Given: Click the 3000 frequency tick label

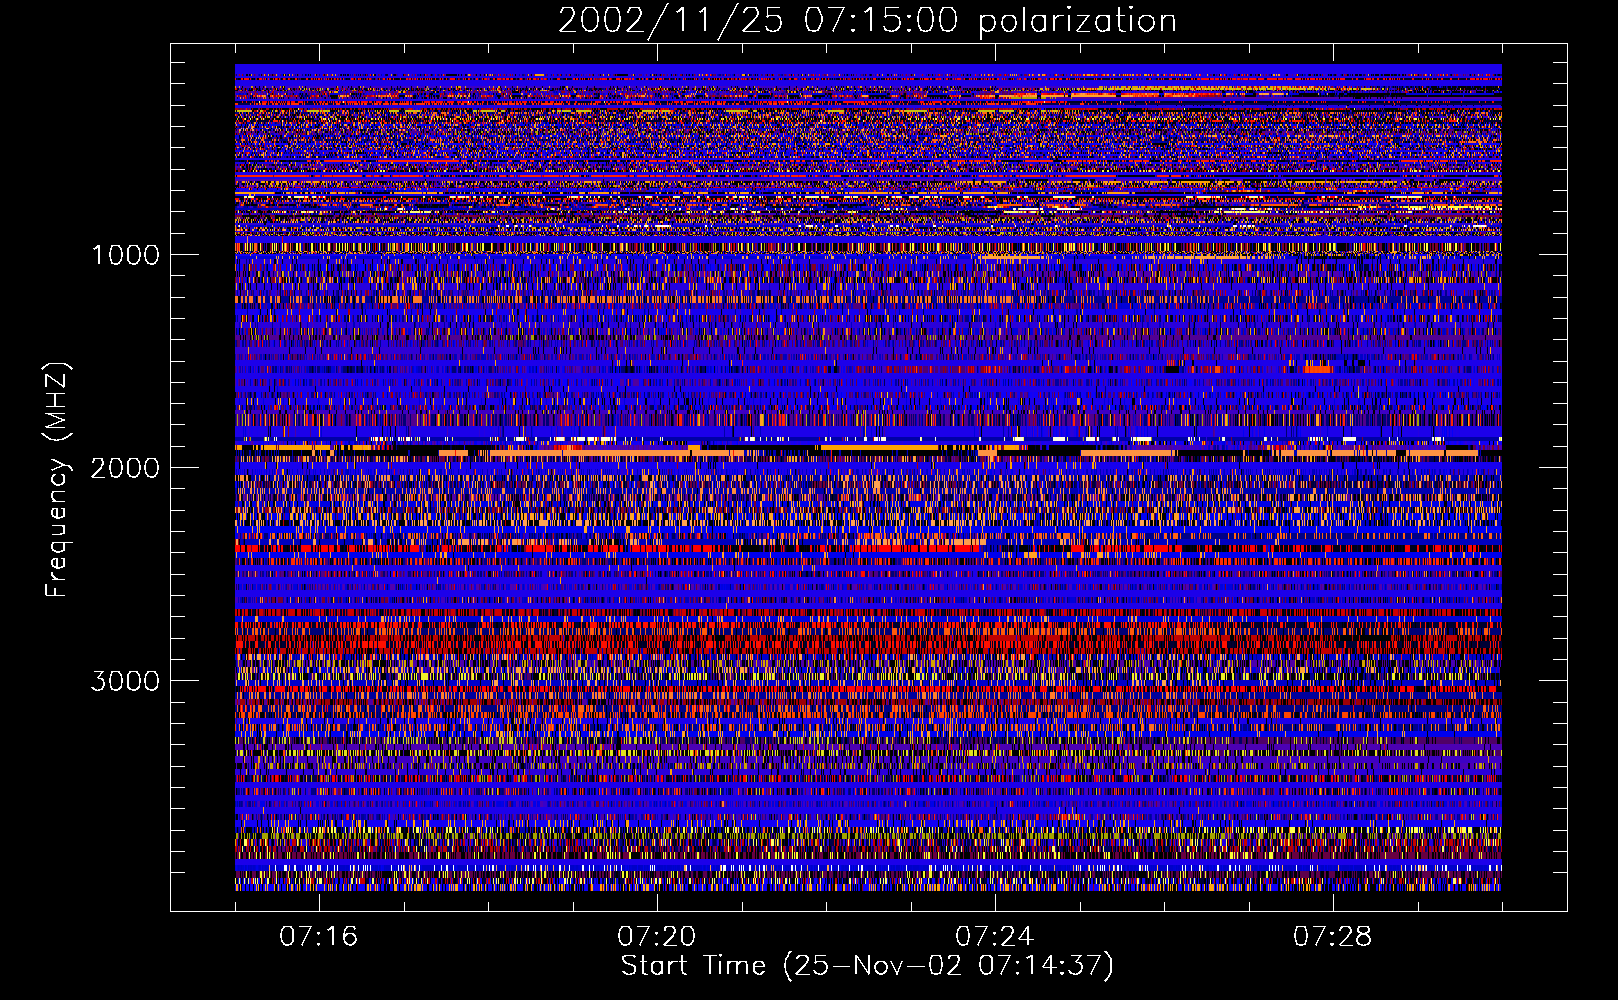Looking at the screenshot, I should 125,681.
